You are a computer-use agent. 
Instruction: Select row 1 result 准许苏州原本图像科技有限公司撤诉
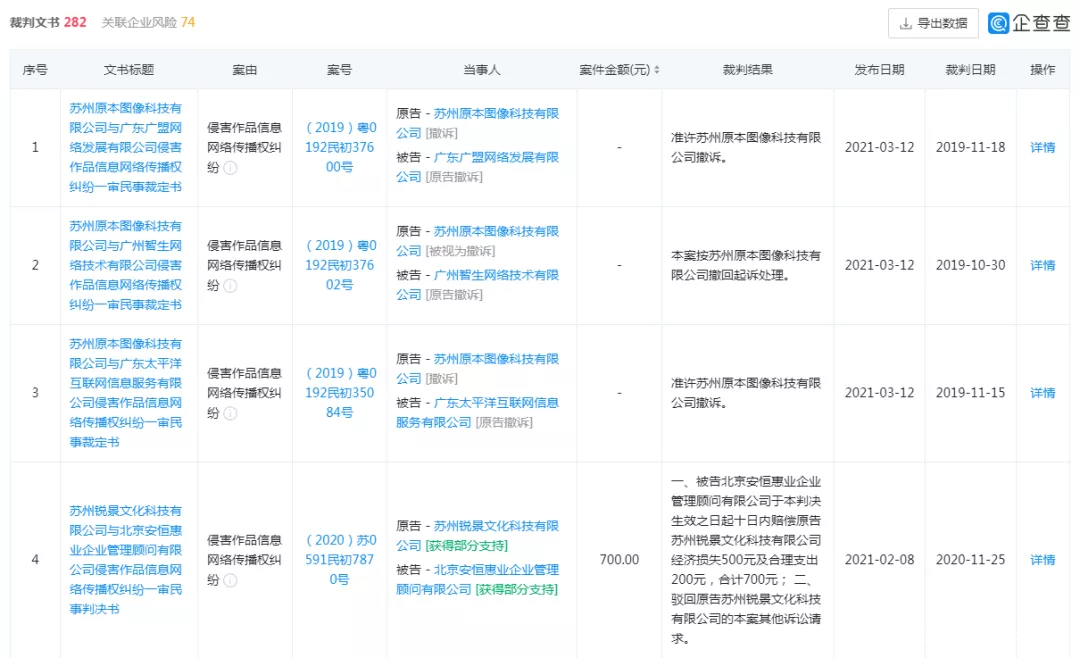tap(746, 147)
